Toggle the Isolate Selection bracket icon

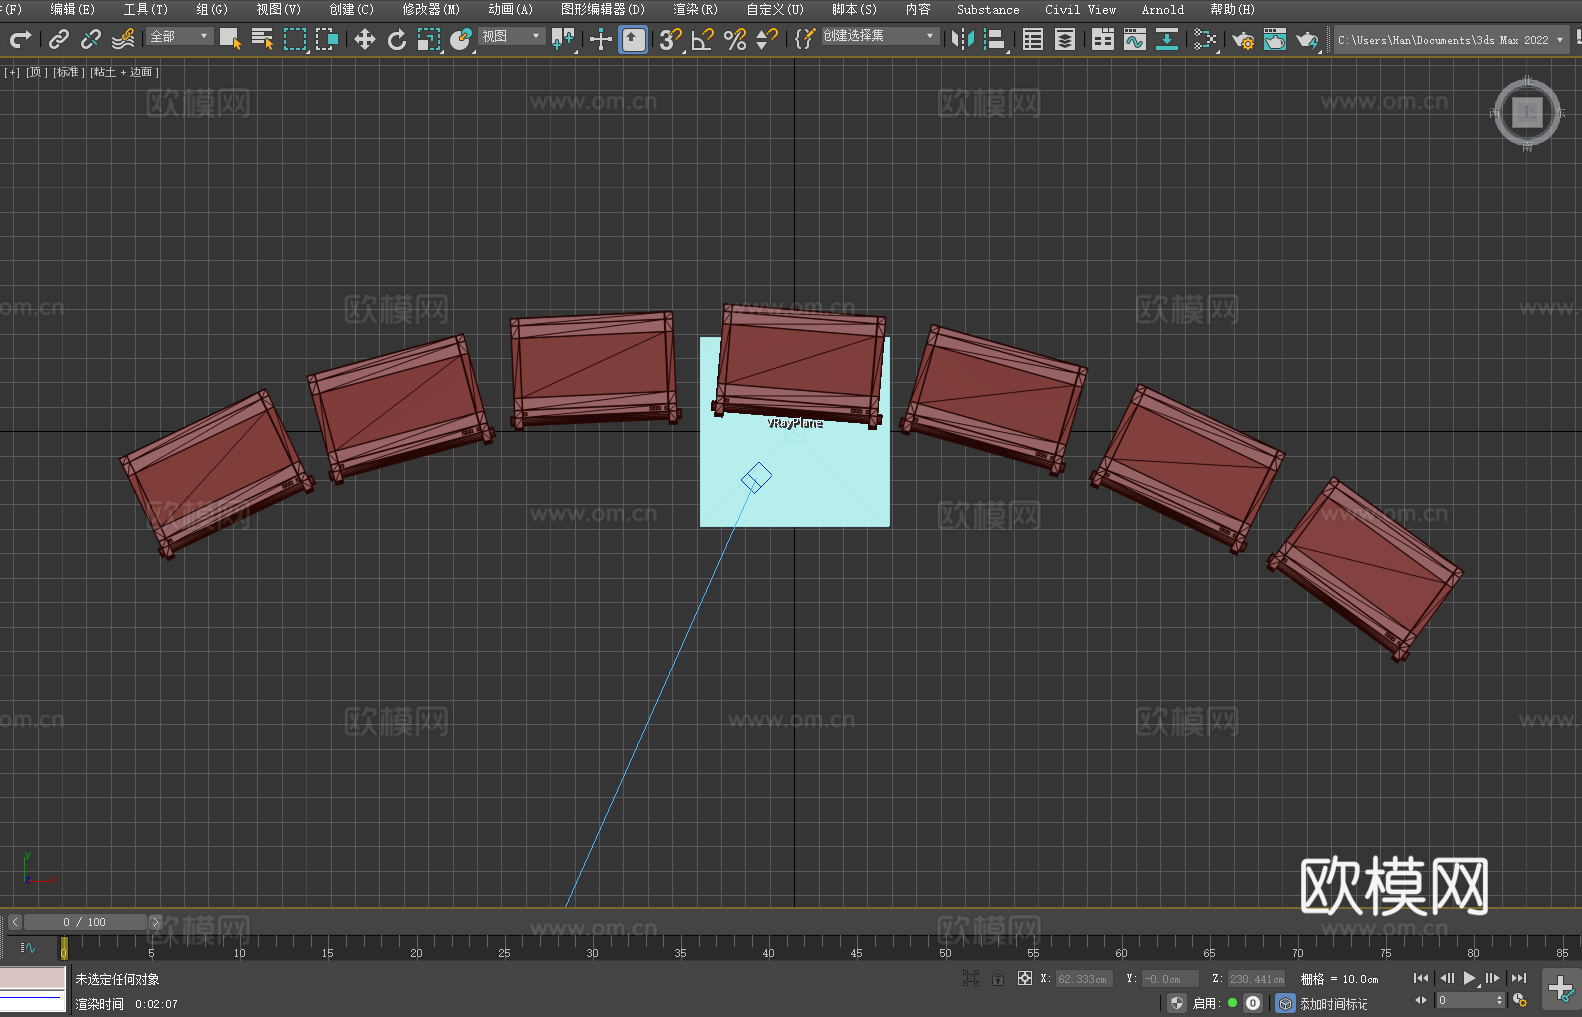970,978
